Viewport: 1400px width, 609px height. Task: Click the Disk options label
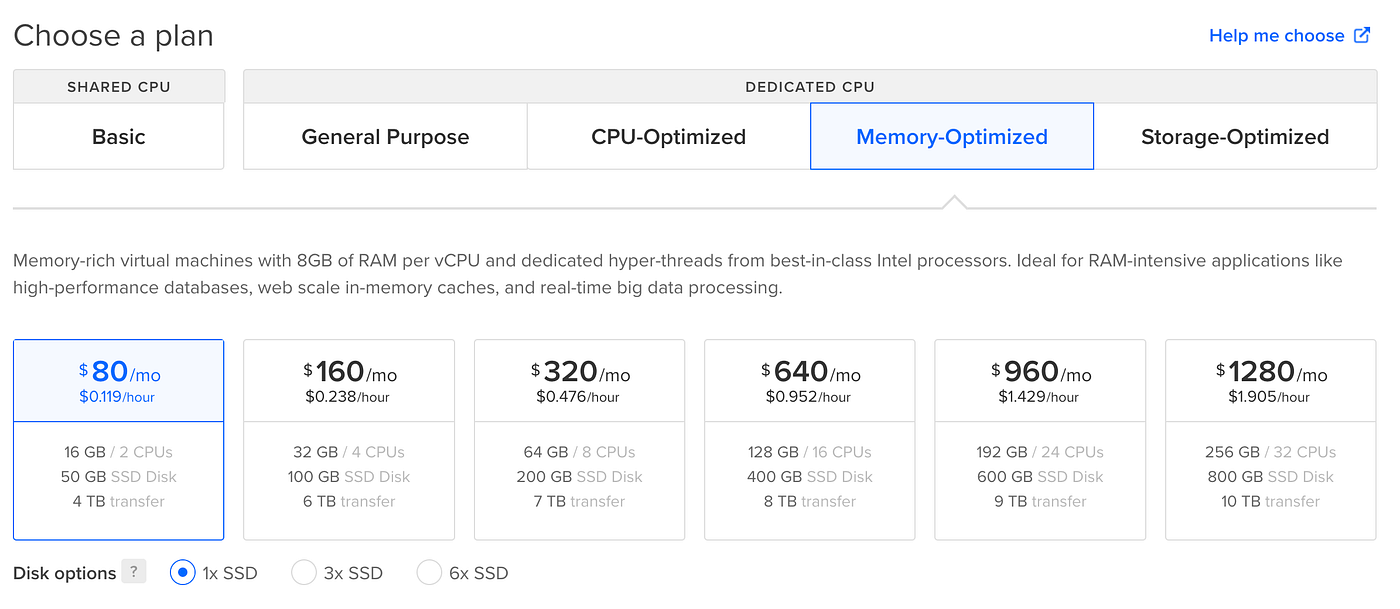[65, 573]
